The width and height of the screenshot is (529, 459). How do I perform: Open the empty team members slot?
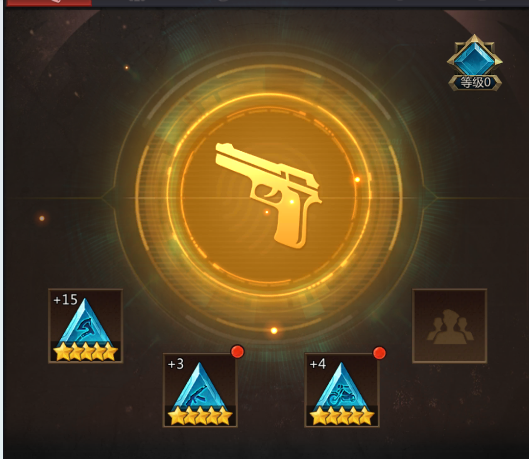tap(449, 326)
